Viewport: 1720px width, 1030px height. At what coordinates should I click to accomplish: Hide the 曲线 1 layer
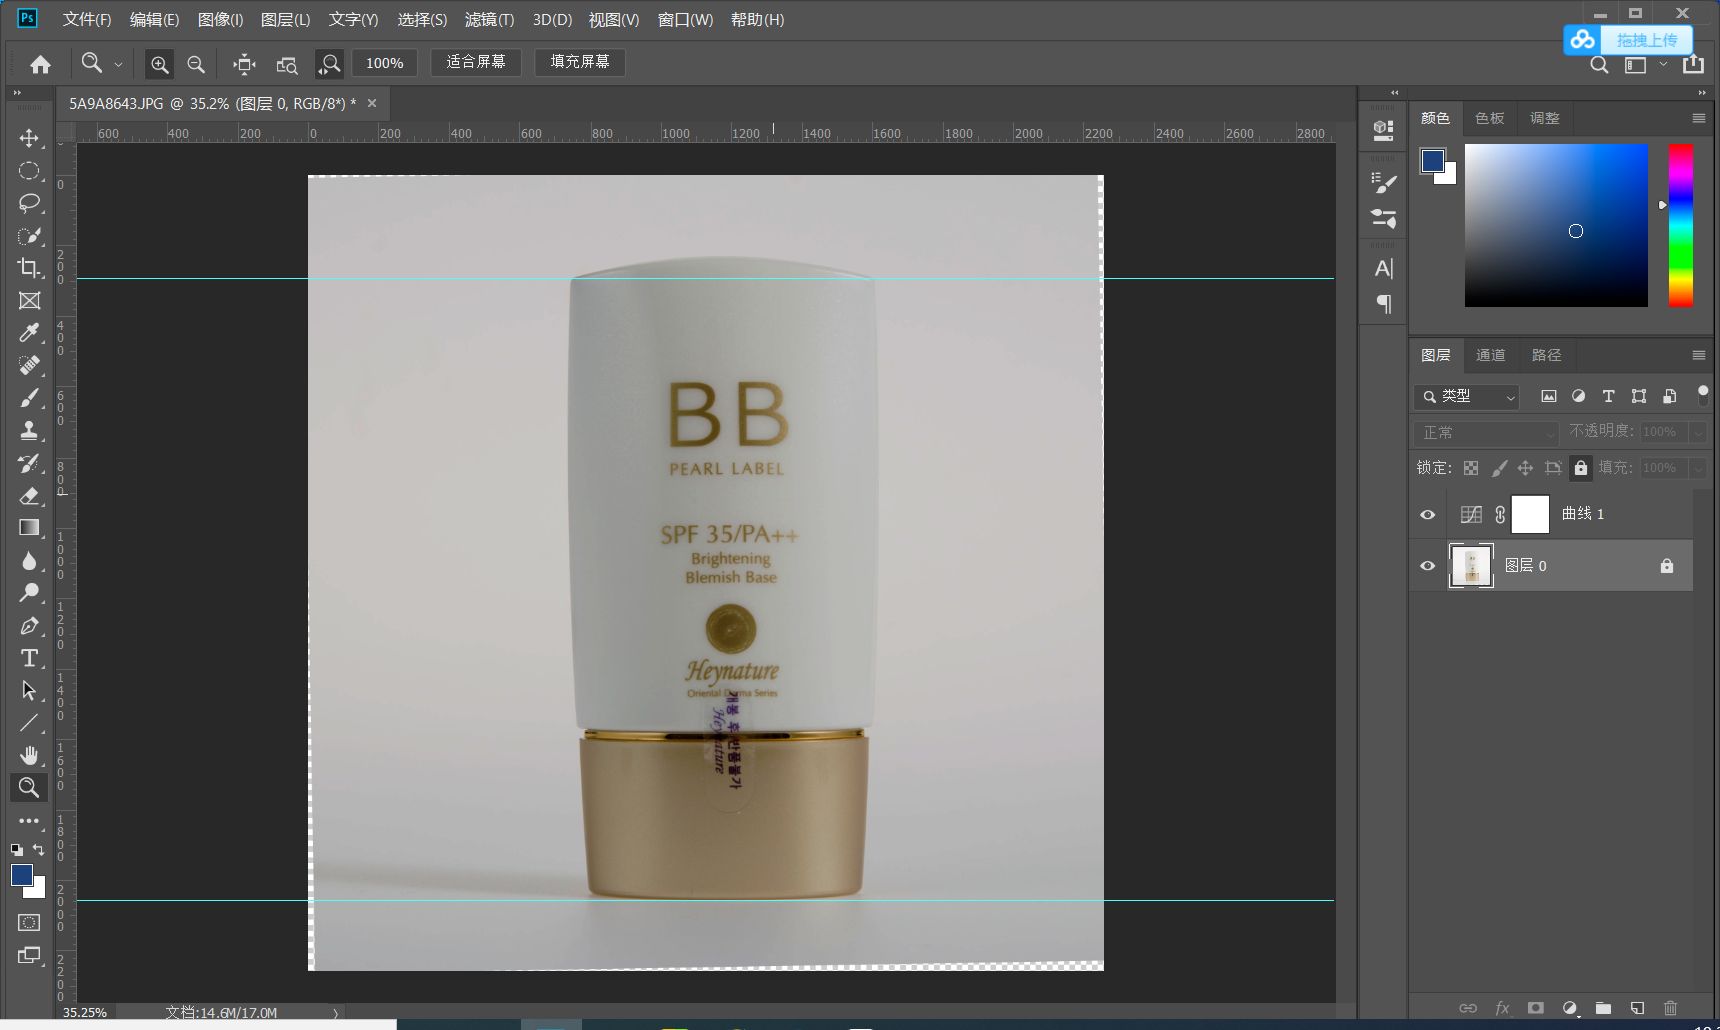coord(1428,515)
